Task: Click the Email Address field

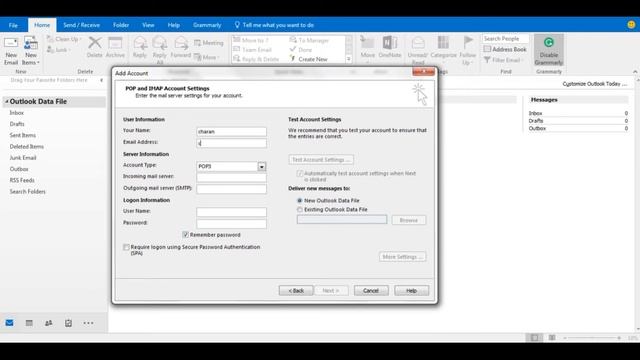Action: (231, 143)
